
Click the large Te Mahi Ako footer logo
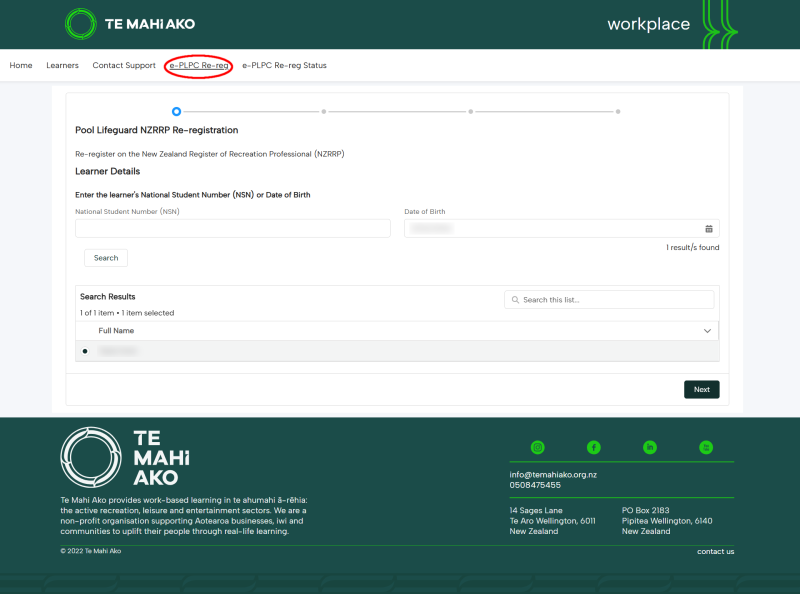(126, 457)
